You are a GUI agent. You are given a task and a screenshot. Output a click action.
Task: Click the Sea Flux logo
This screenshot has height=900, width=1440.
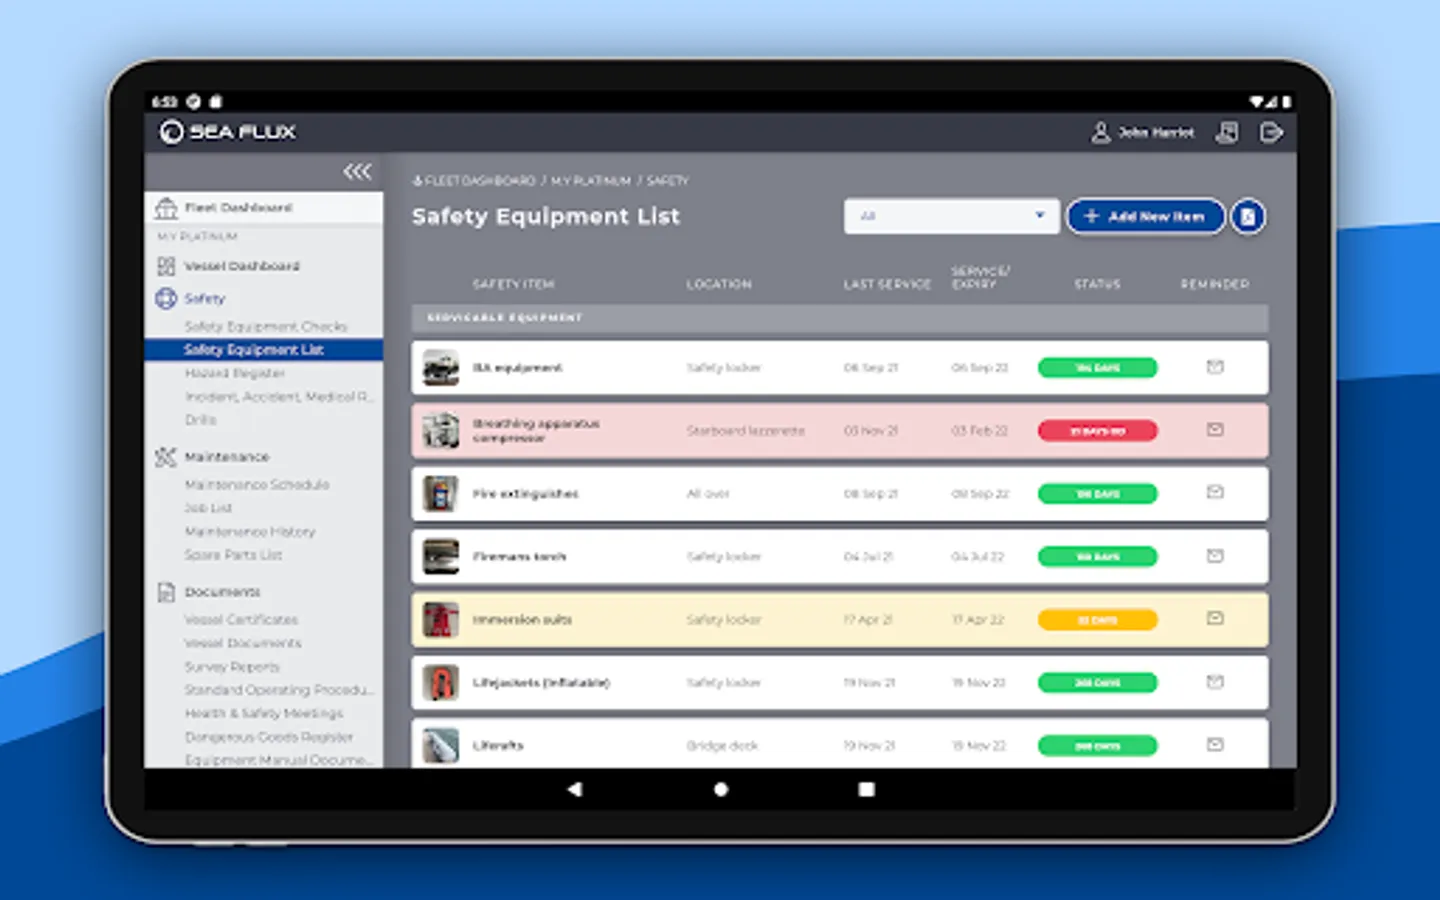228,132
